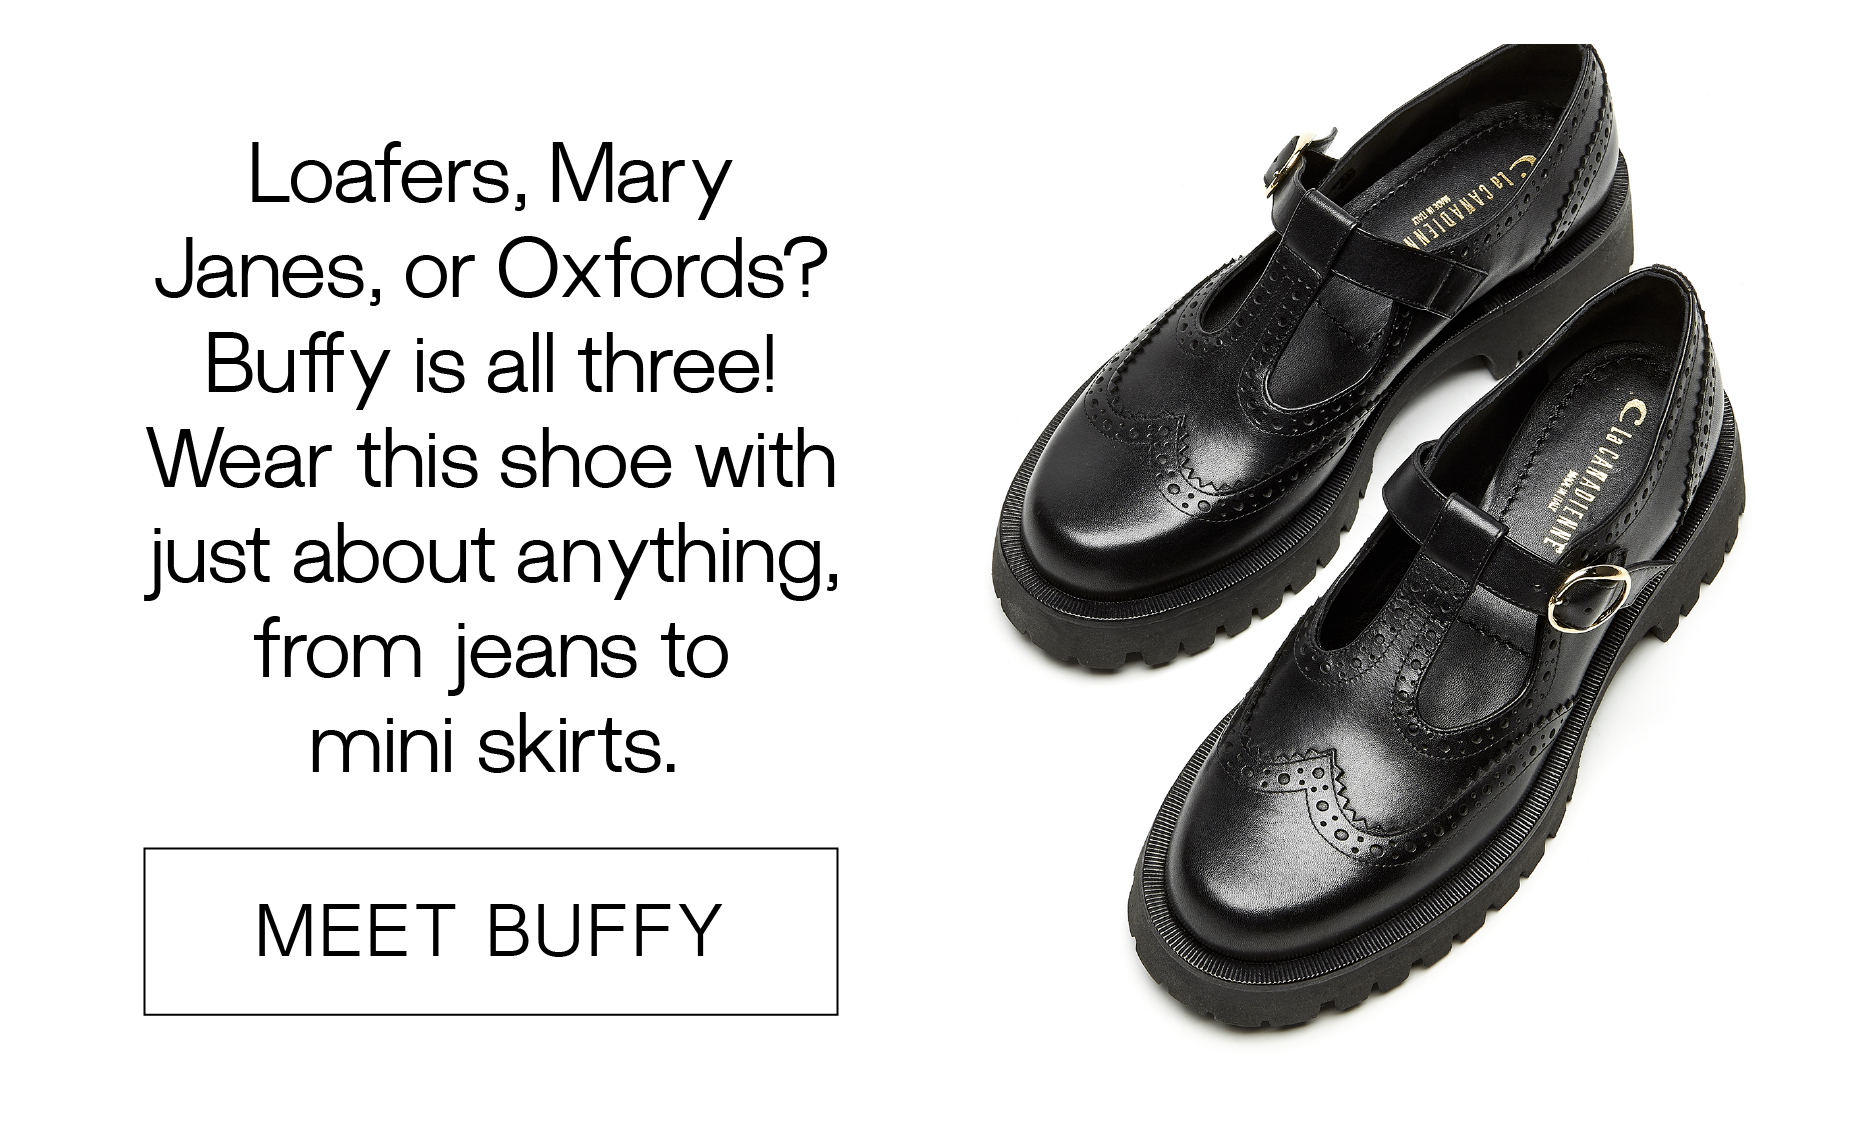Click the "Loafers, Mary" text line
Viewport: 1875px width, 1133px height.
pyautogui.click(x=490, y=176)
